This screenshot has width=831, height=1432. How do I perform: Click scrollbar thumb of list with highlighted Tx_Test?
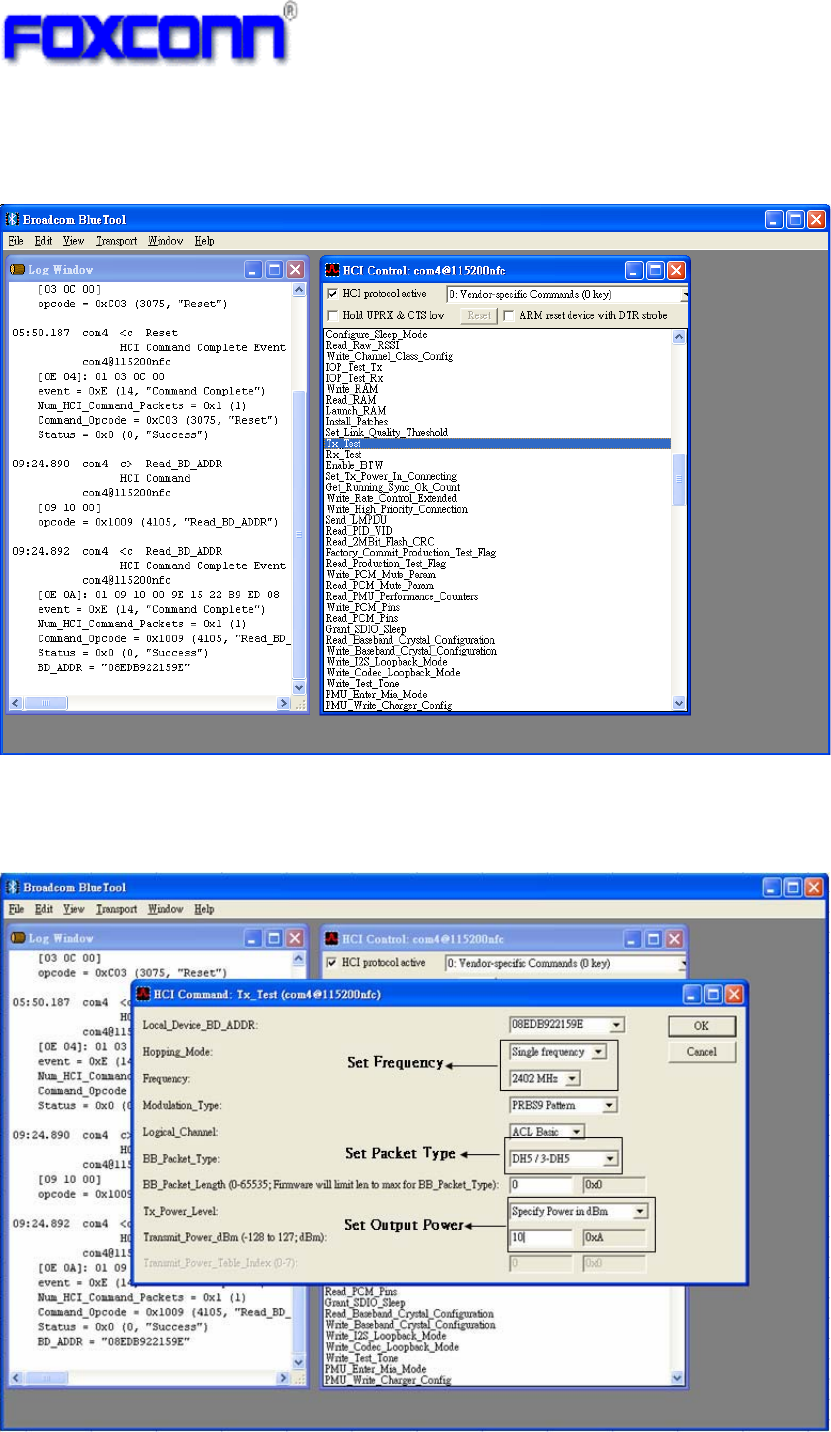(680, 480)
